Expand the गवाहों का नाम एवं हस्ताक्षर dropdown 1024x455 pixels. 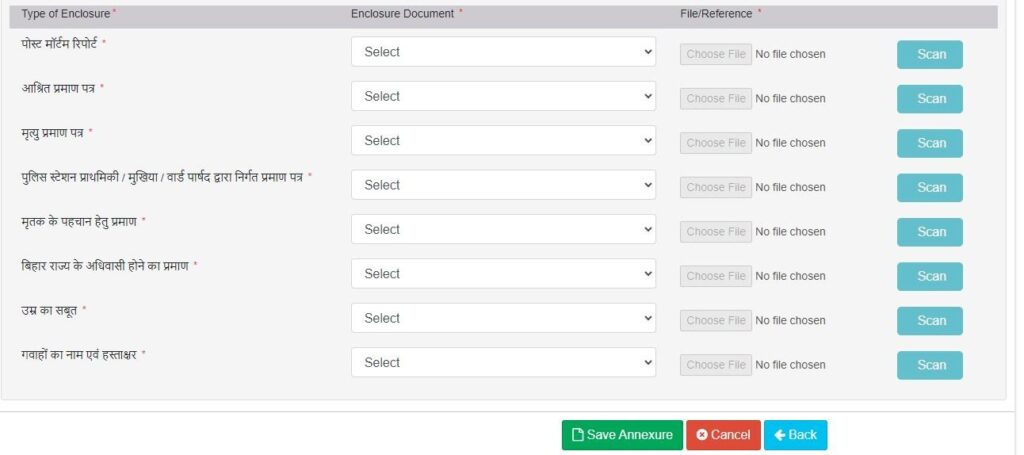(503, 362)
